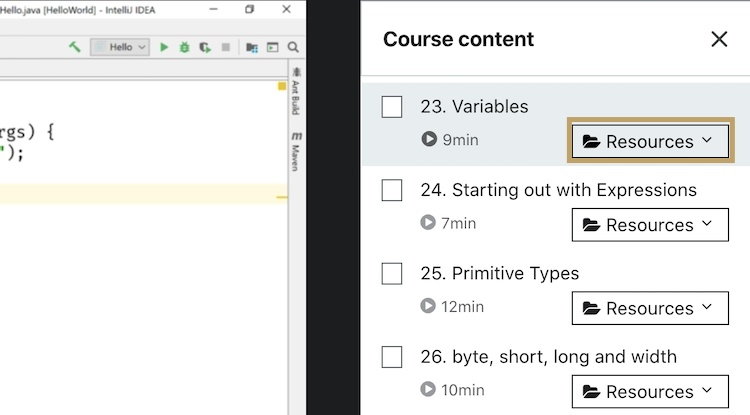Expand Resources dropdown for 23. Variables
The height and width of the screenshot is (415, 750).
[x=650, y=142]
